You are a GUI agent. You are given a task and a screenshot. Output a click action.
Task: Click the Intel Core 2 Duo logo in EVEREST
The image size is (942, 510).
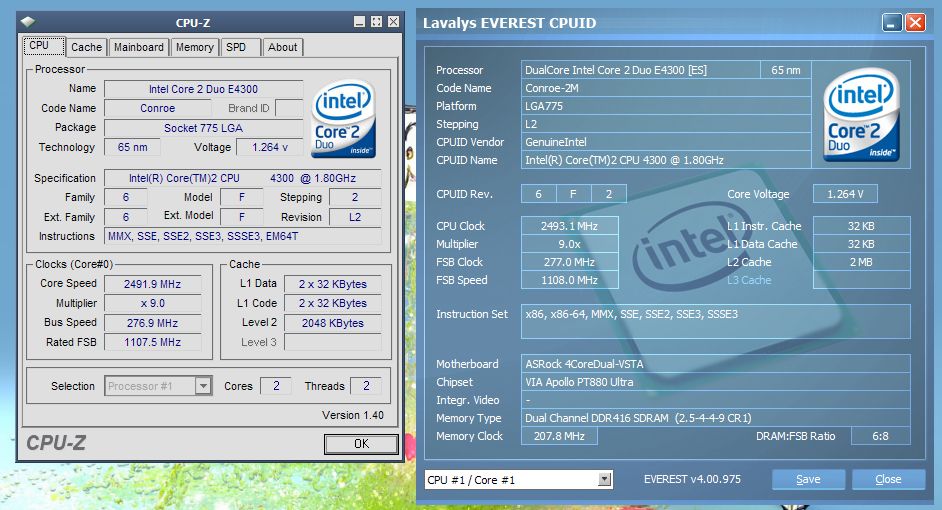click(860, 114)
